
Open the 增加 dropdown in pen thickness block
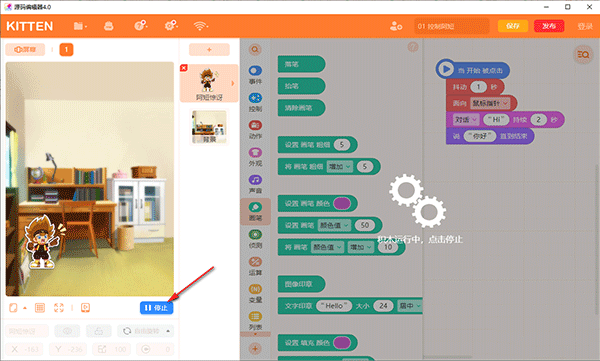tap(340, 167)
